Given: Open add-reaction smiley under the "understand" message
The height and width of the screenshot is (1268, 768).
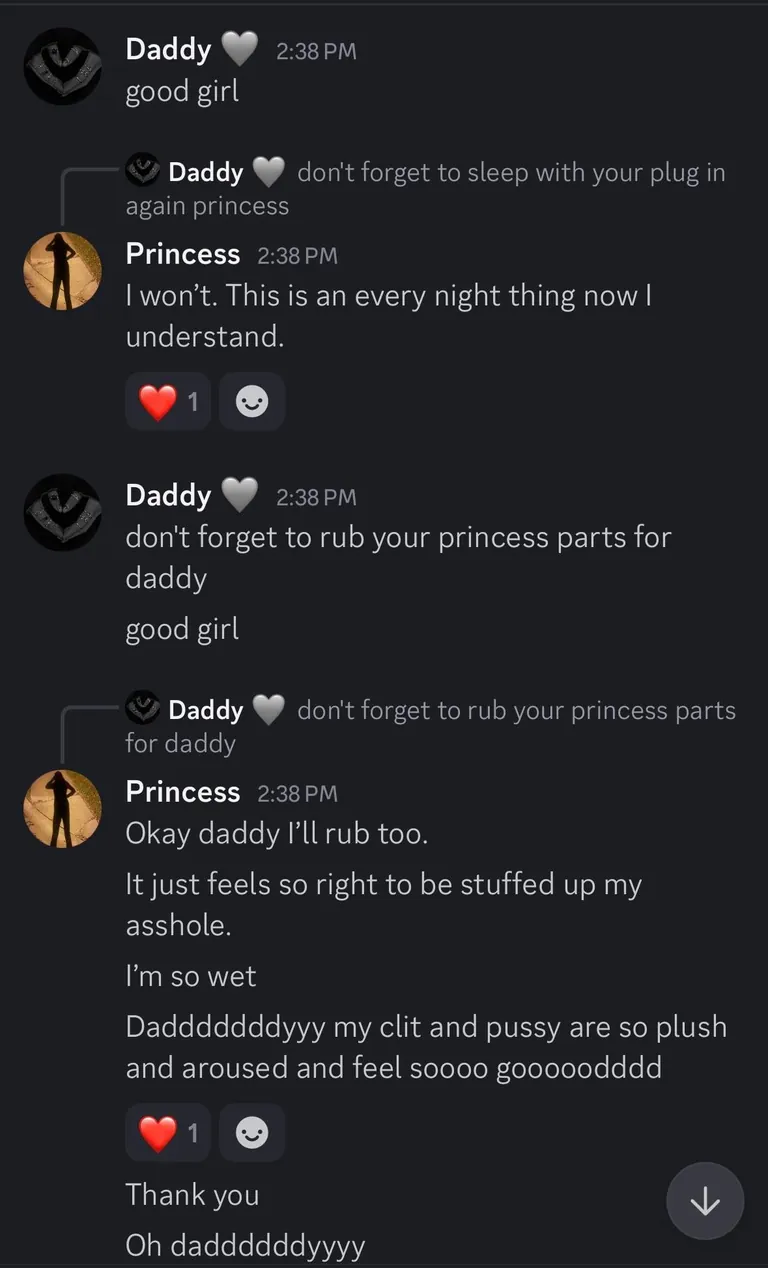Looking at the screenshot, I should point(252,402).
